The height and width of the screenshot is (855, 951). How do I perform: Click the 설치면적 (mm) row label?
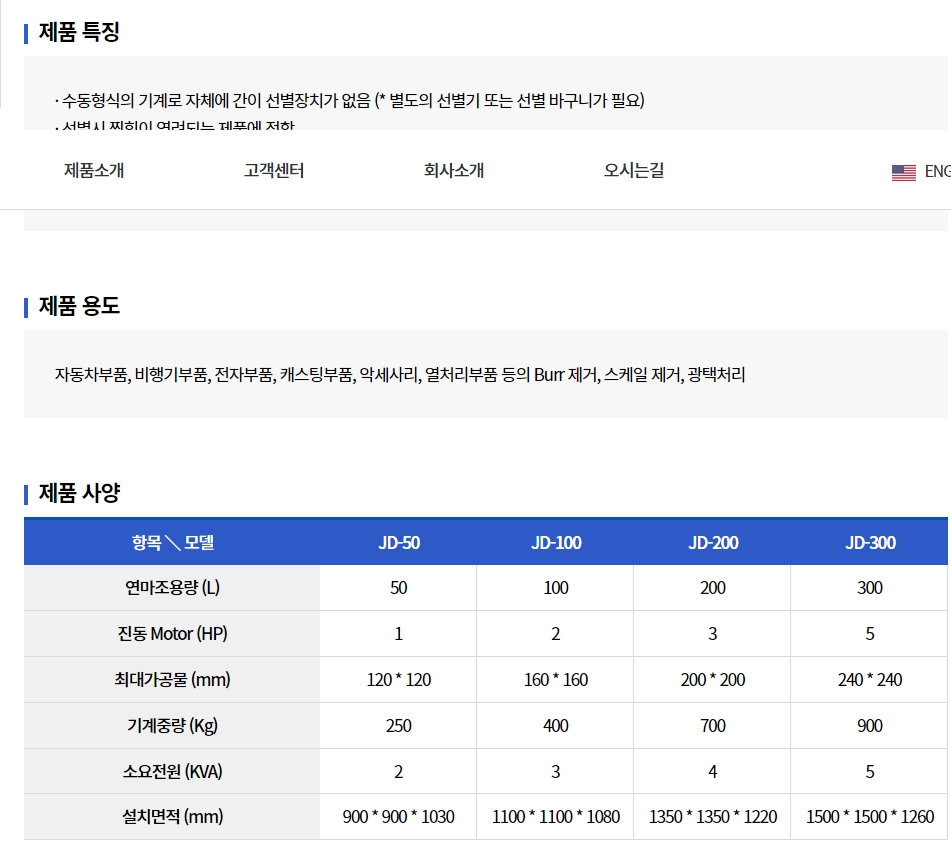(x=173, y=817)
